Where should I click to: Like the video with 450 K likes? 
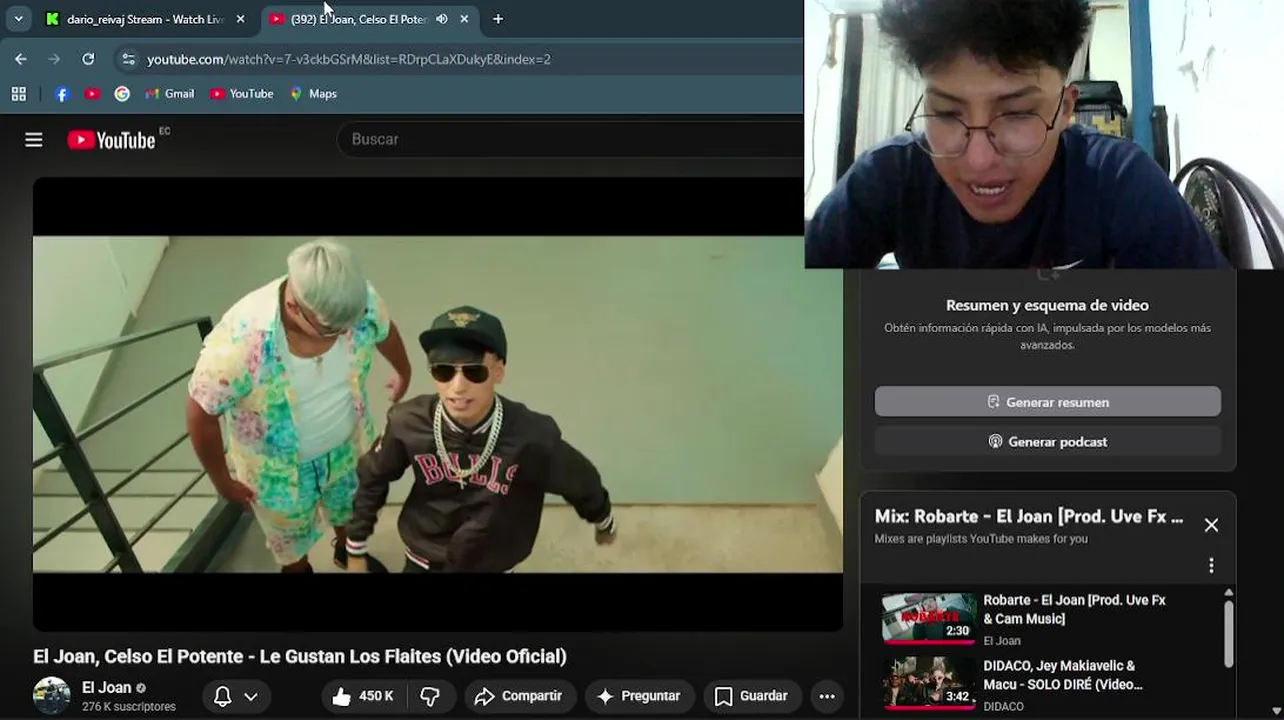click(x=364, y=696)
